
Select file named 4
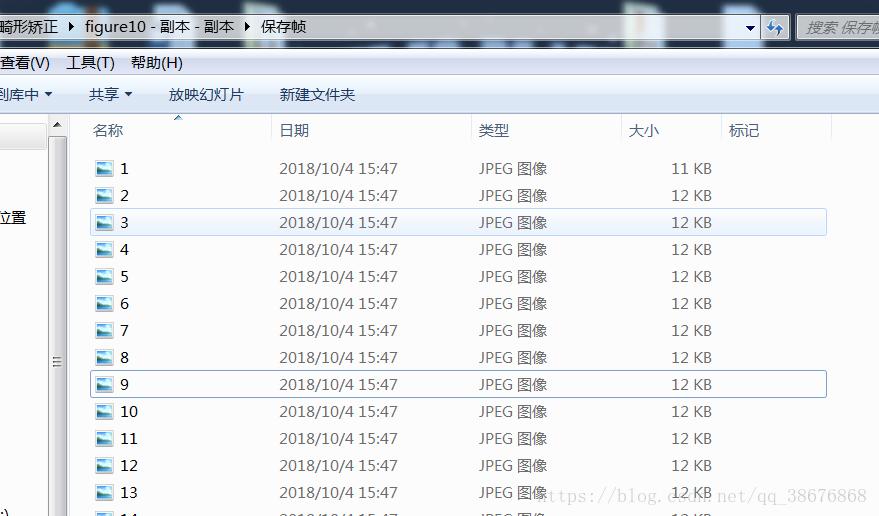coord(124,250)
